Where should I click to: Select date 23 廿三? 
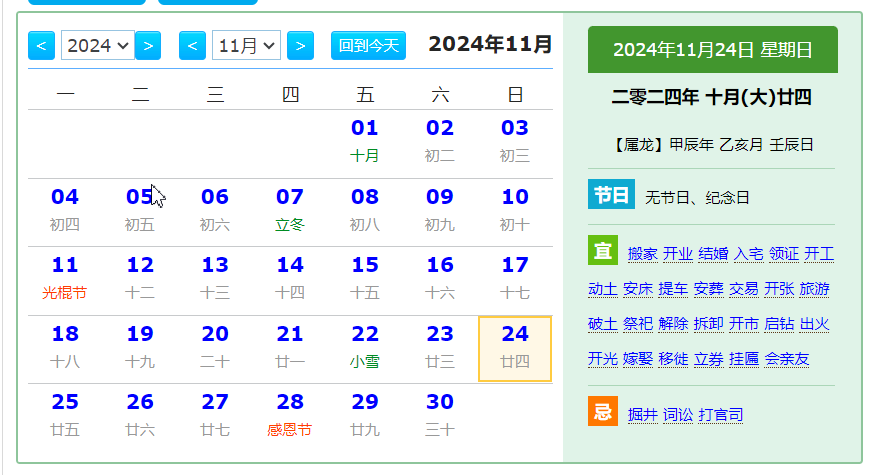[440, 347]
